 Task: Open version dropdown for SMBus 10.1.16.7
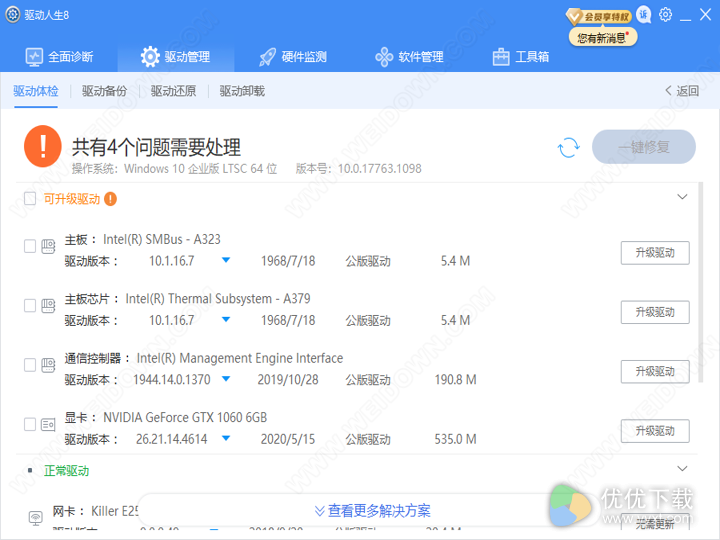tap(225, 260)
